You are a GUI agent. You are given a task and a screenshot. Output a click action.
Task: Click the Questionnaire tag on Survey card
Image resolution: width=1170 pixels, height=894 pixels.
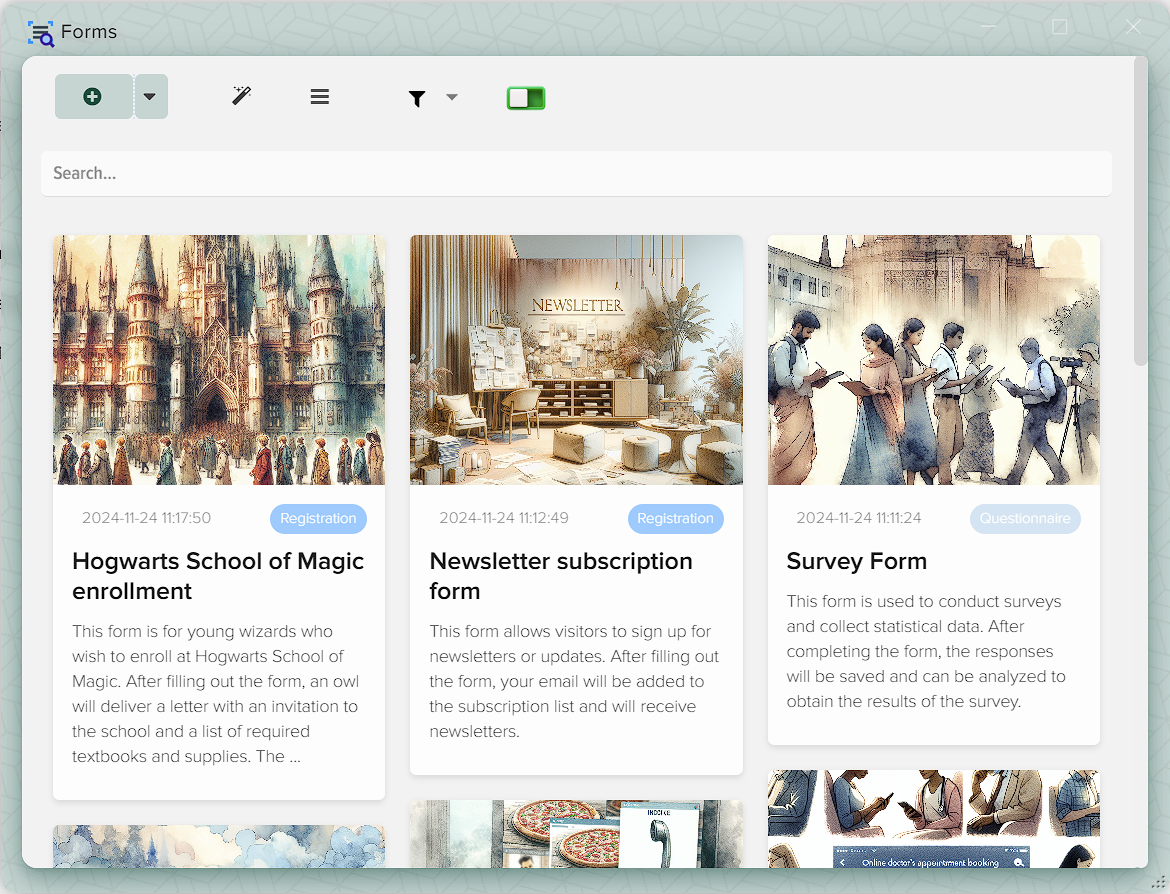pyautogui.click(x=1025, y=519)
